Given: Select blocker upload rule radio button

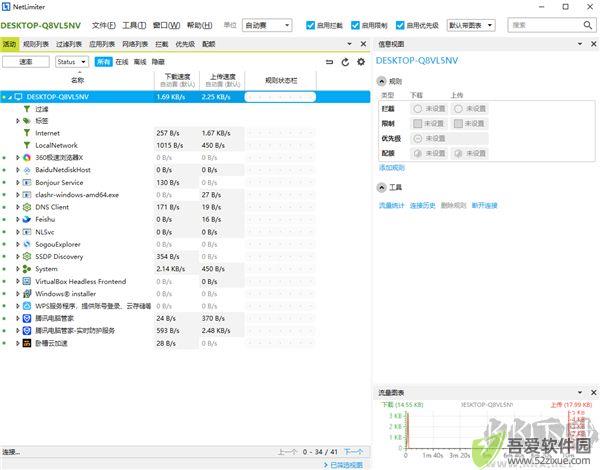Looking at the screenshot, I should tap(458, 109).
